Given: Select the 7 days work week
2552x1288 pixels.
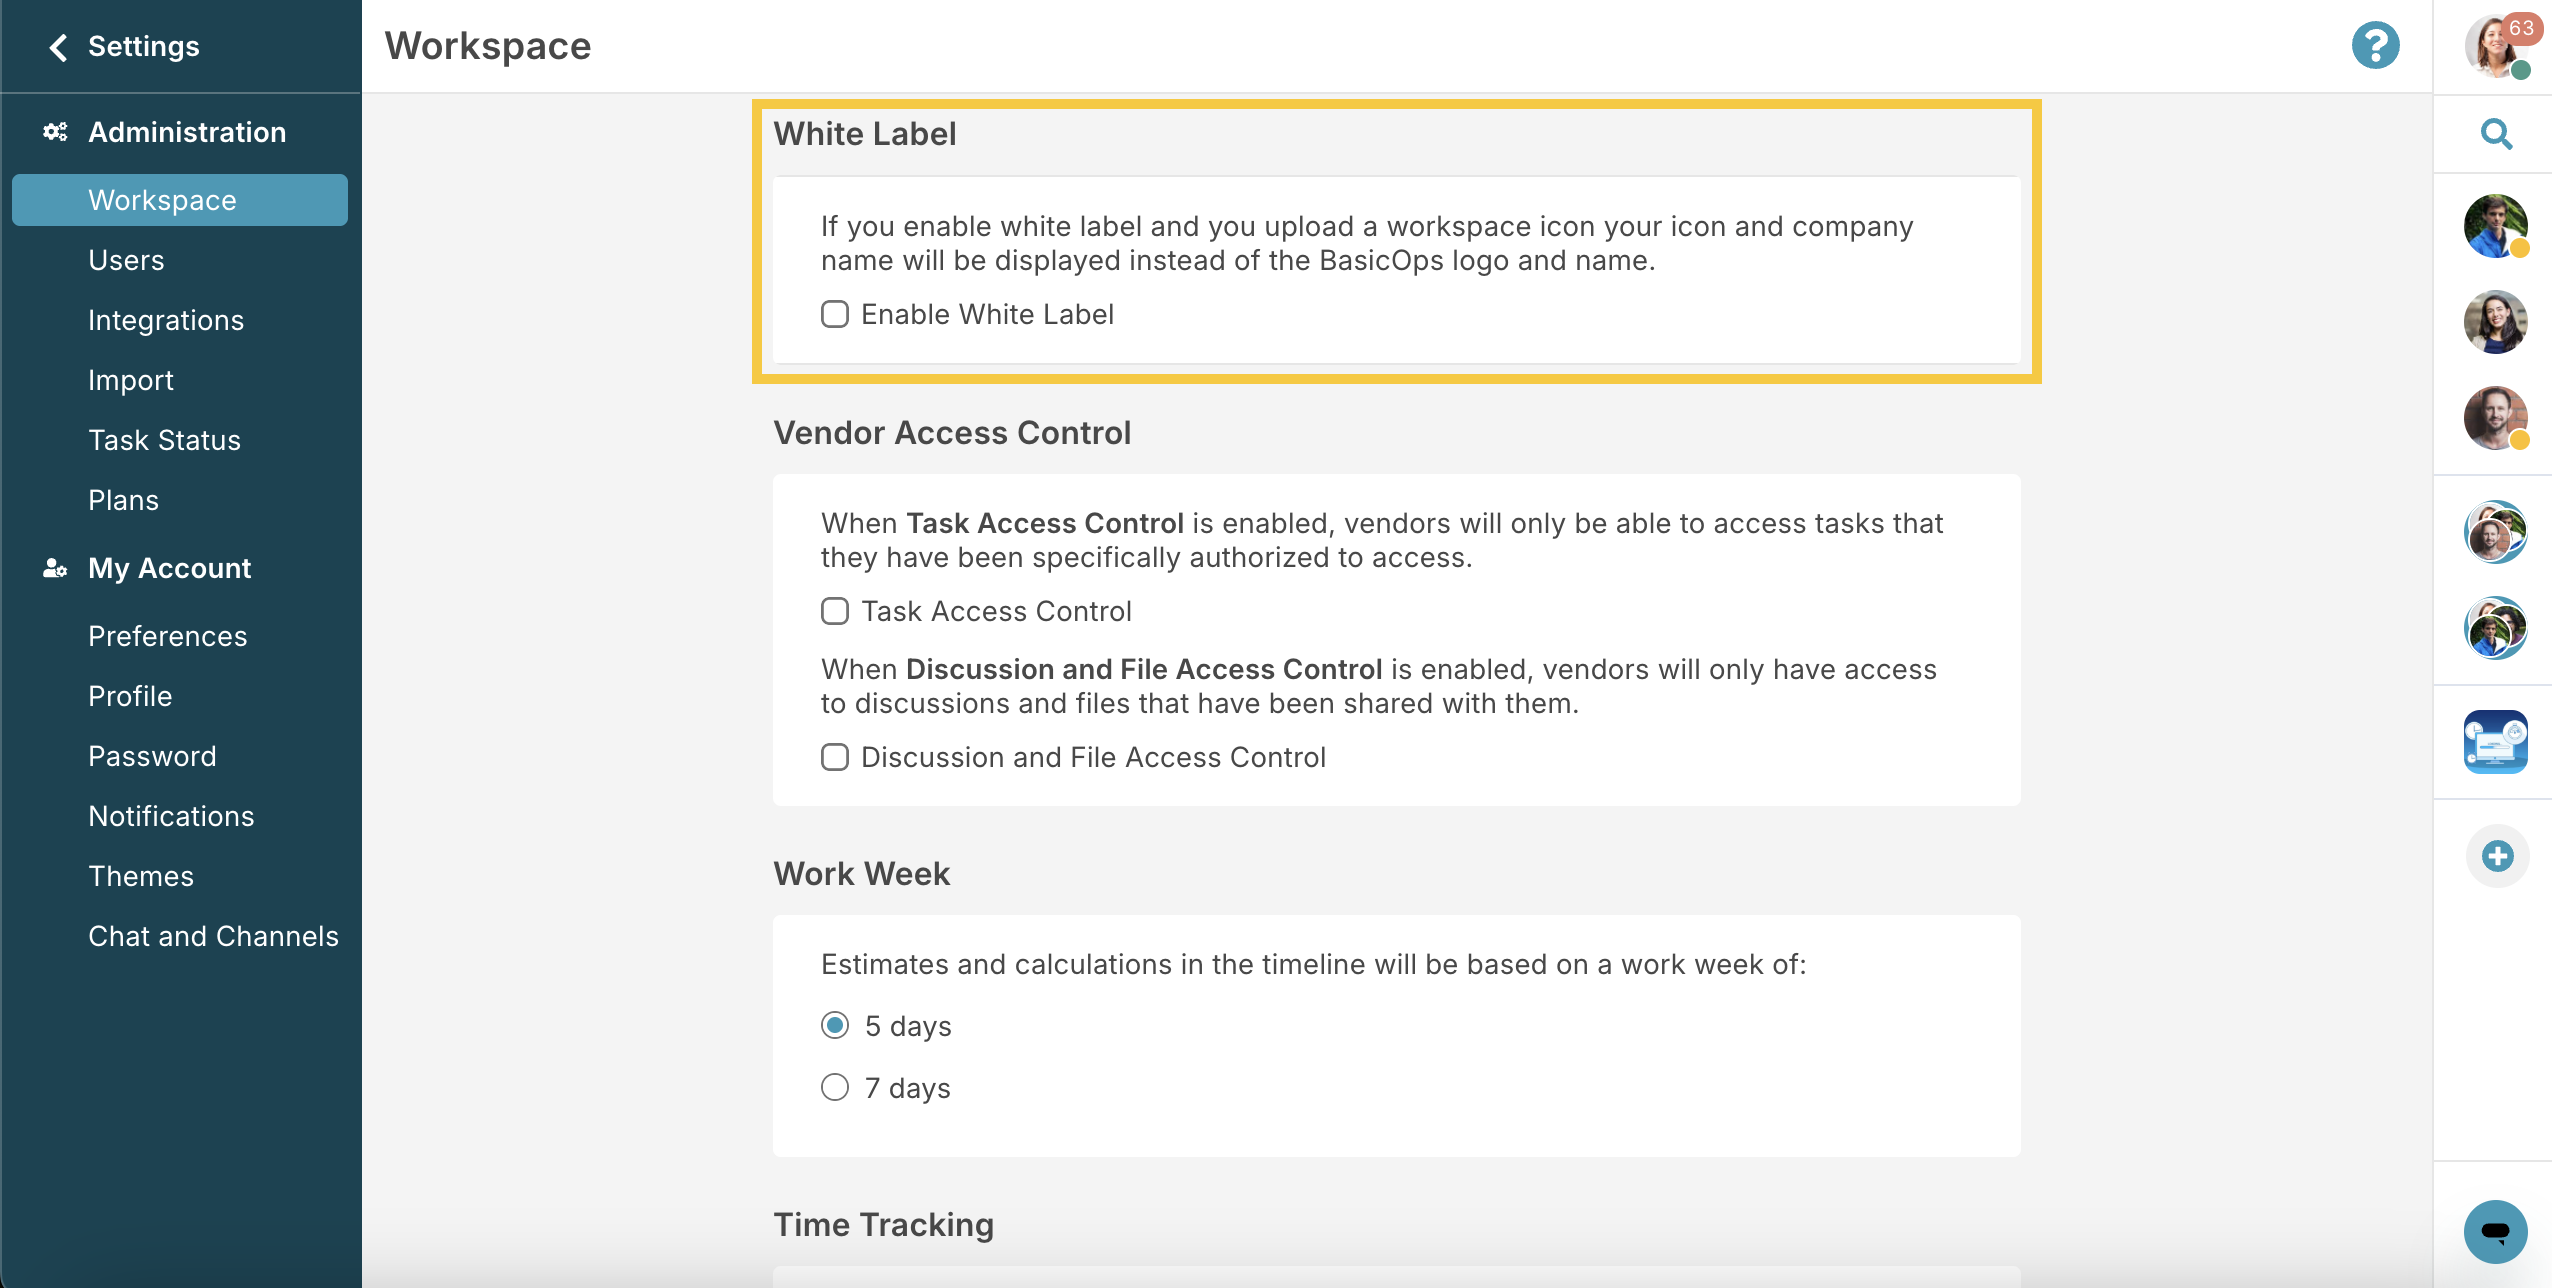Looking at the screenshot, I should [x=835, y=1087].
